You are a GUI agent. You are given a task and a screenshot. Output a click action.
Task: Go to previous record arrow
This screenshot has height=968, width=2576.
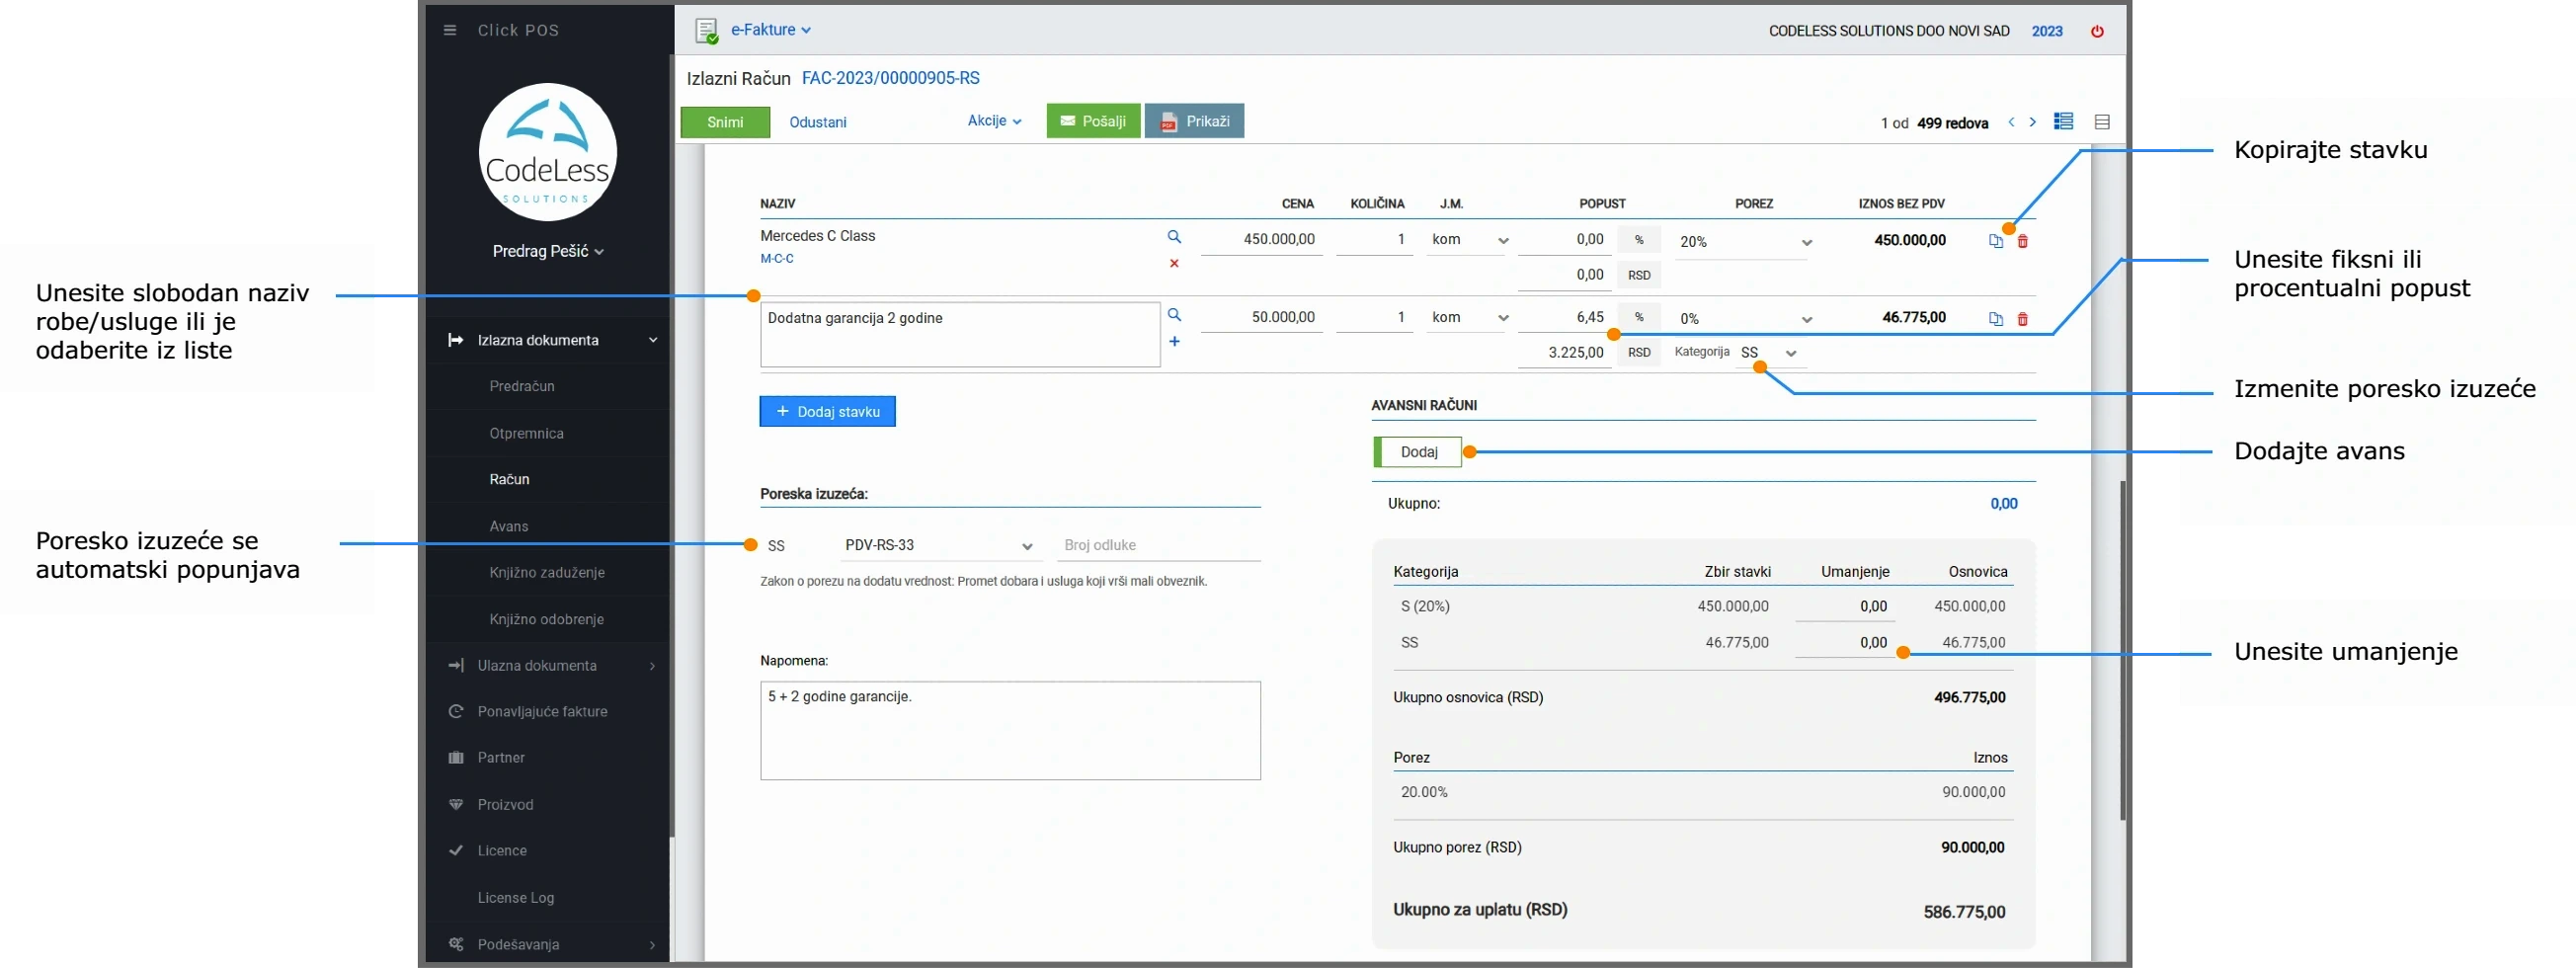2011,122
